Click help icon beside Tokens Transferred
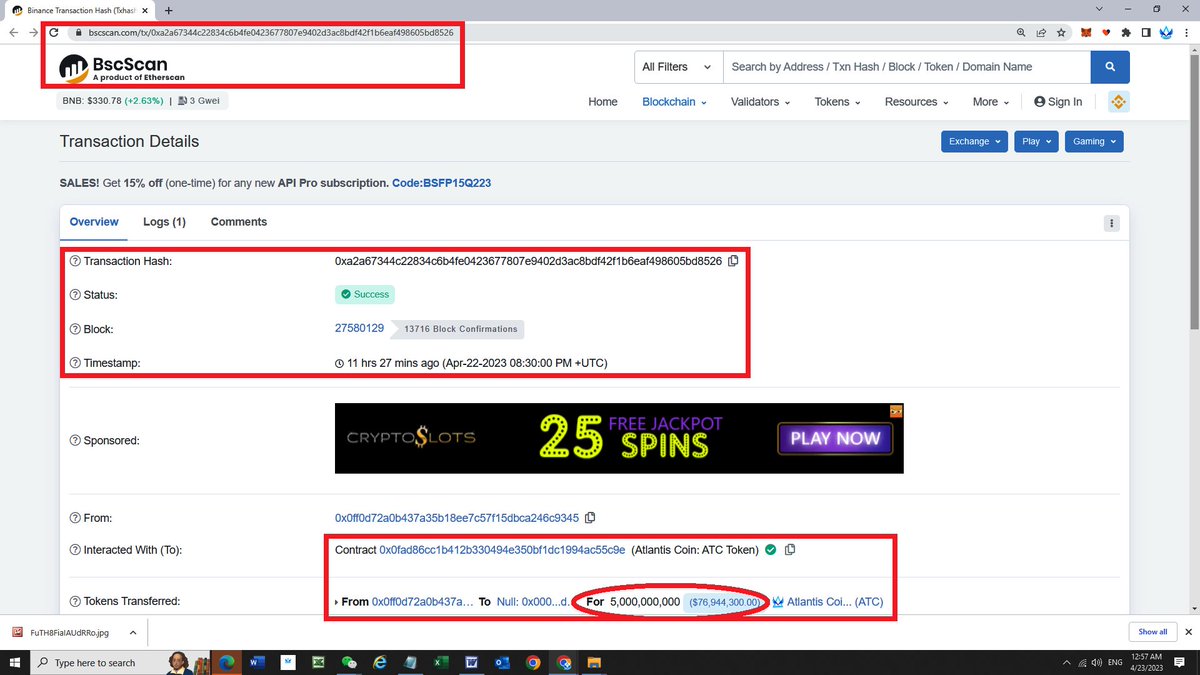Screen dimensions: 1200x675 coord(75,602)
